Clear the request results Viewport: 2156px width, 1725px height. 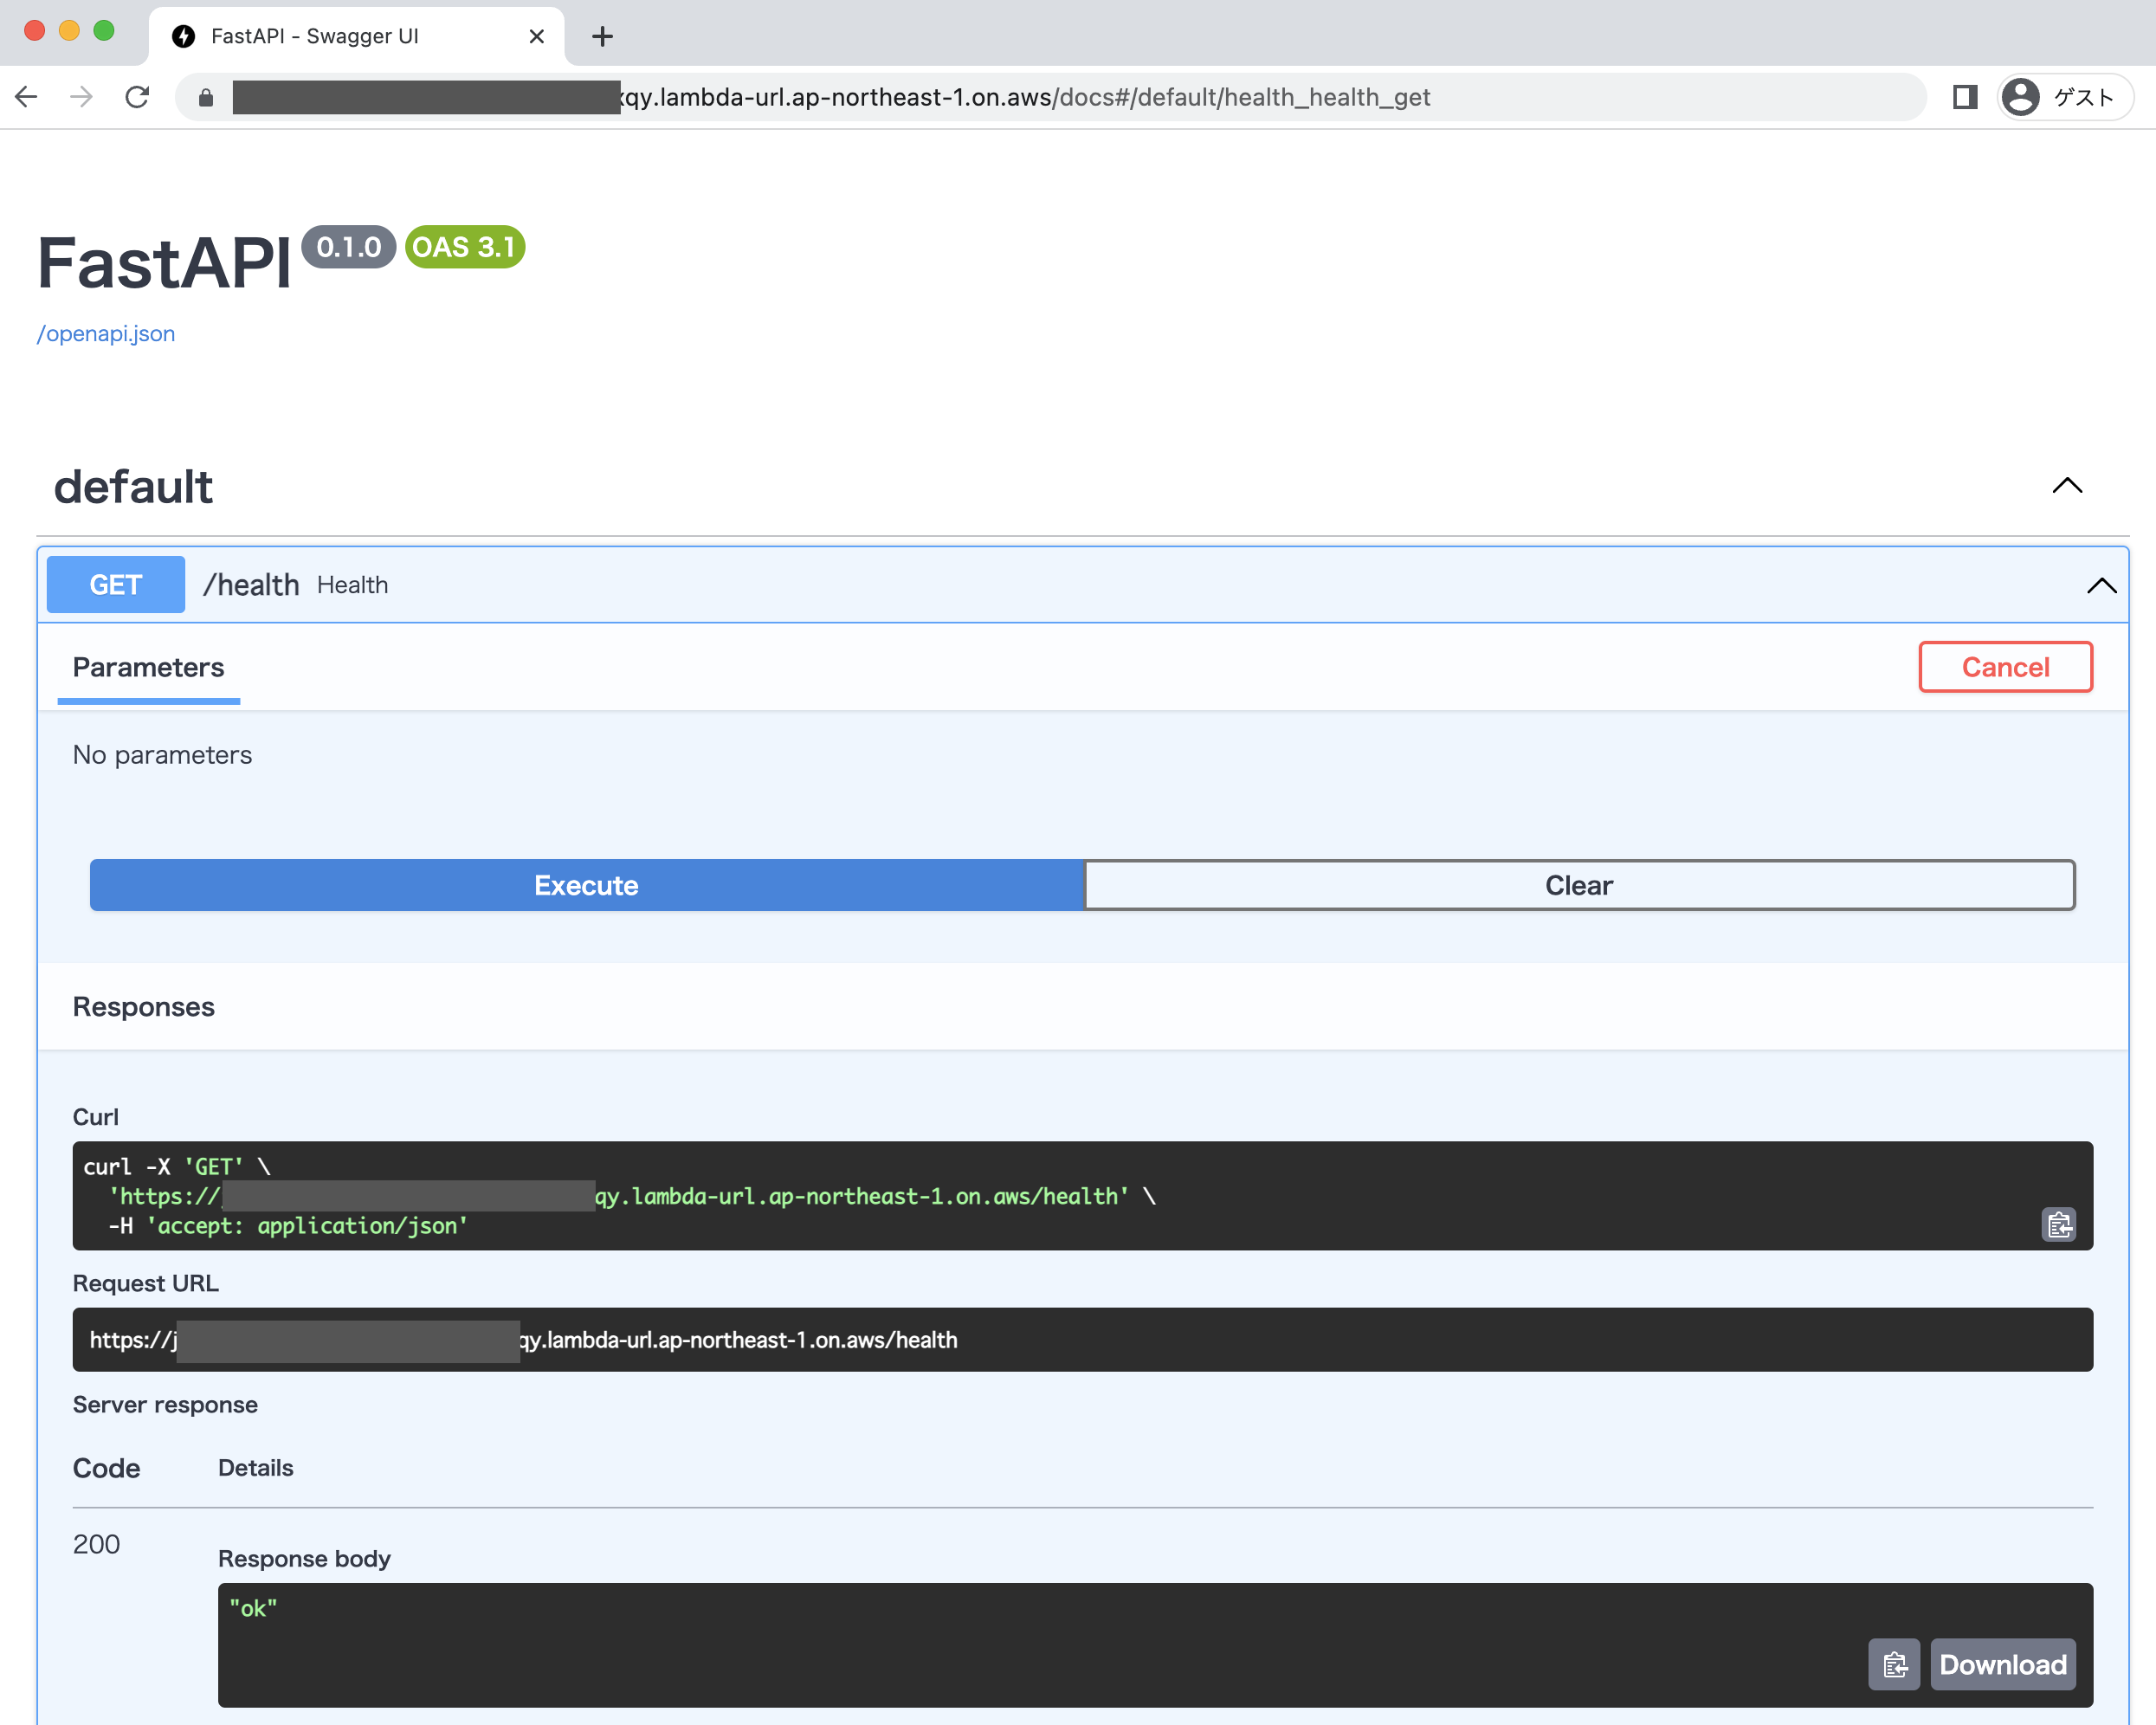1578,885
